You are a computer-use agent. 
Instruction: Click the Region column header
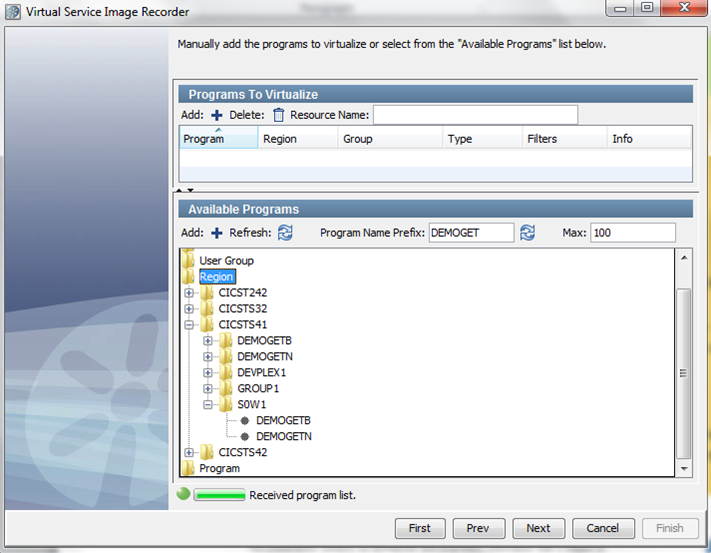(298, 139)
